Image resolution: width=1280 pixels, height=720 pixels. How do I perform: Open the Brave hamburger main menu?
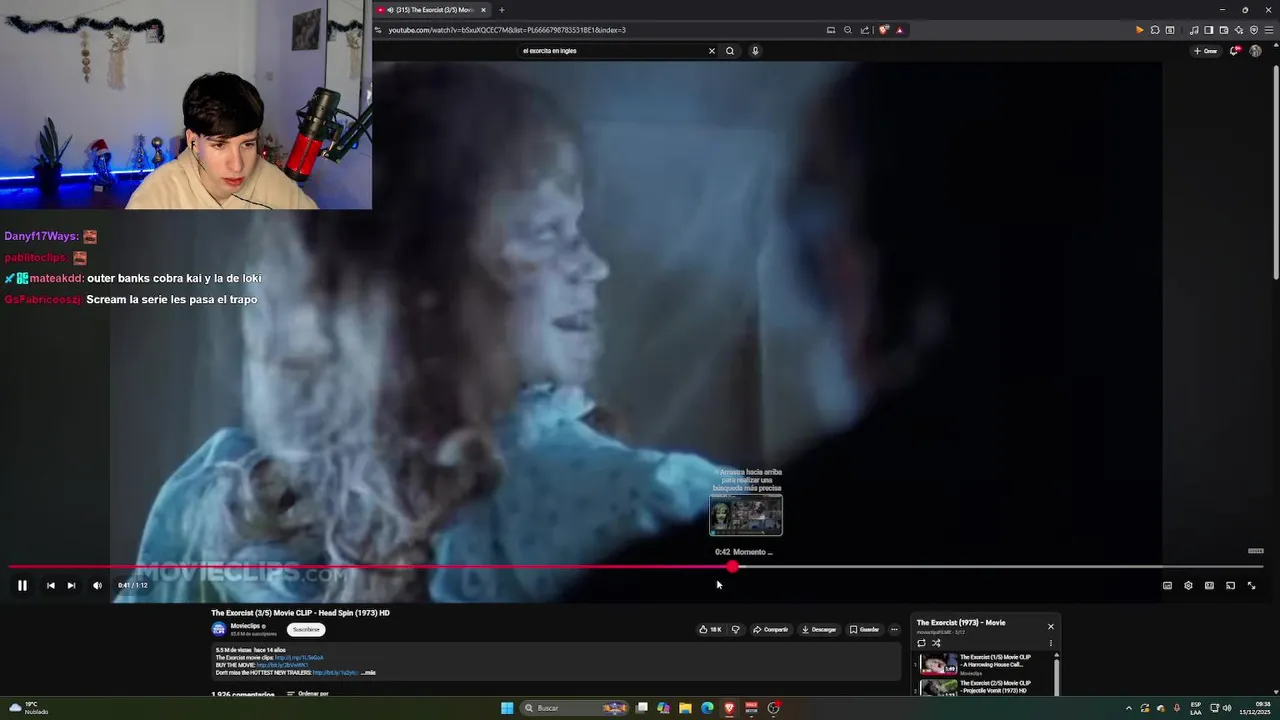pyautogui.click(x=1268, y=30)
